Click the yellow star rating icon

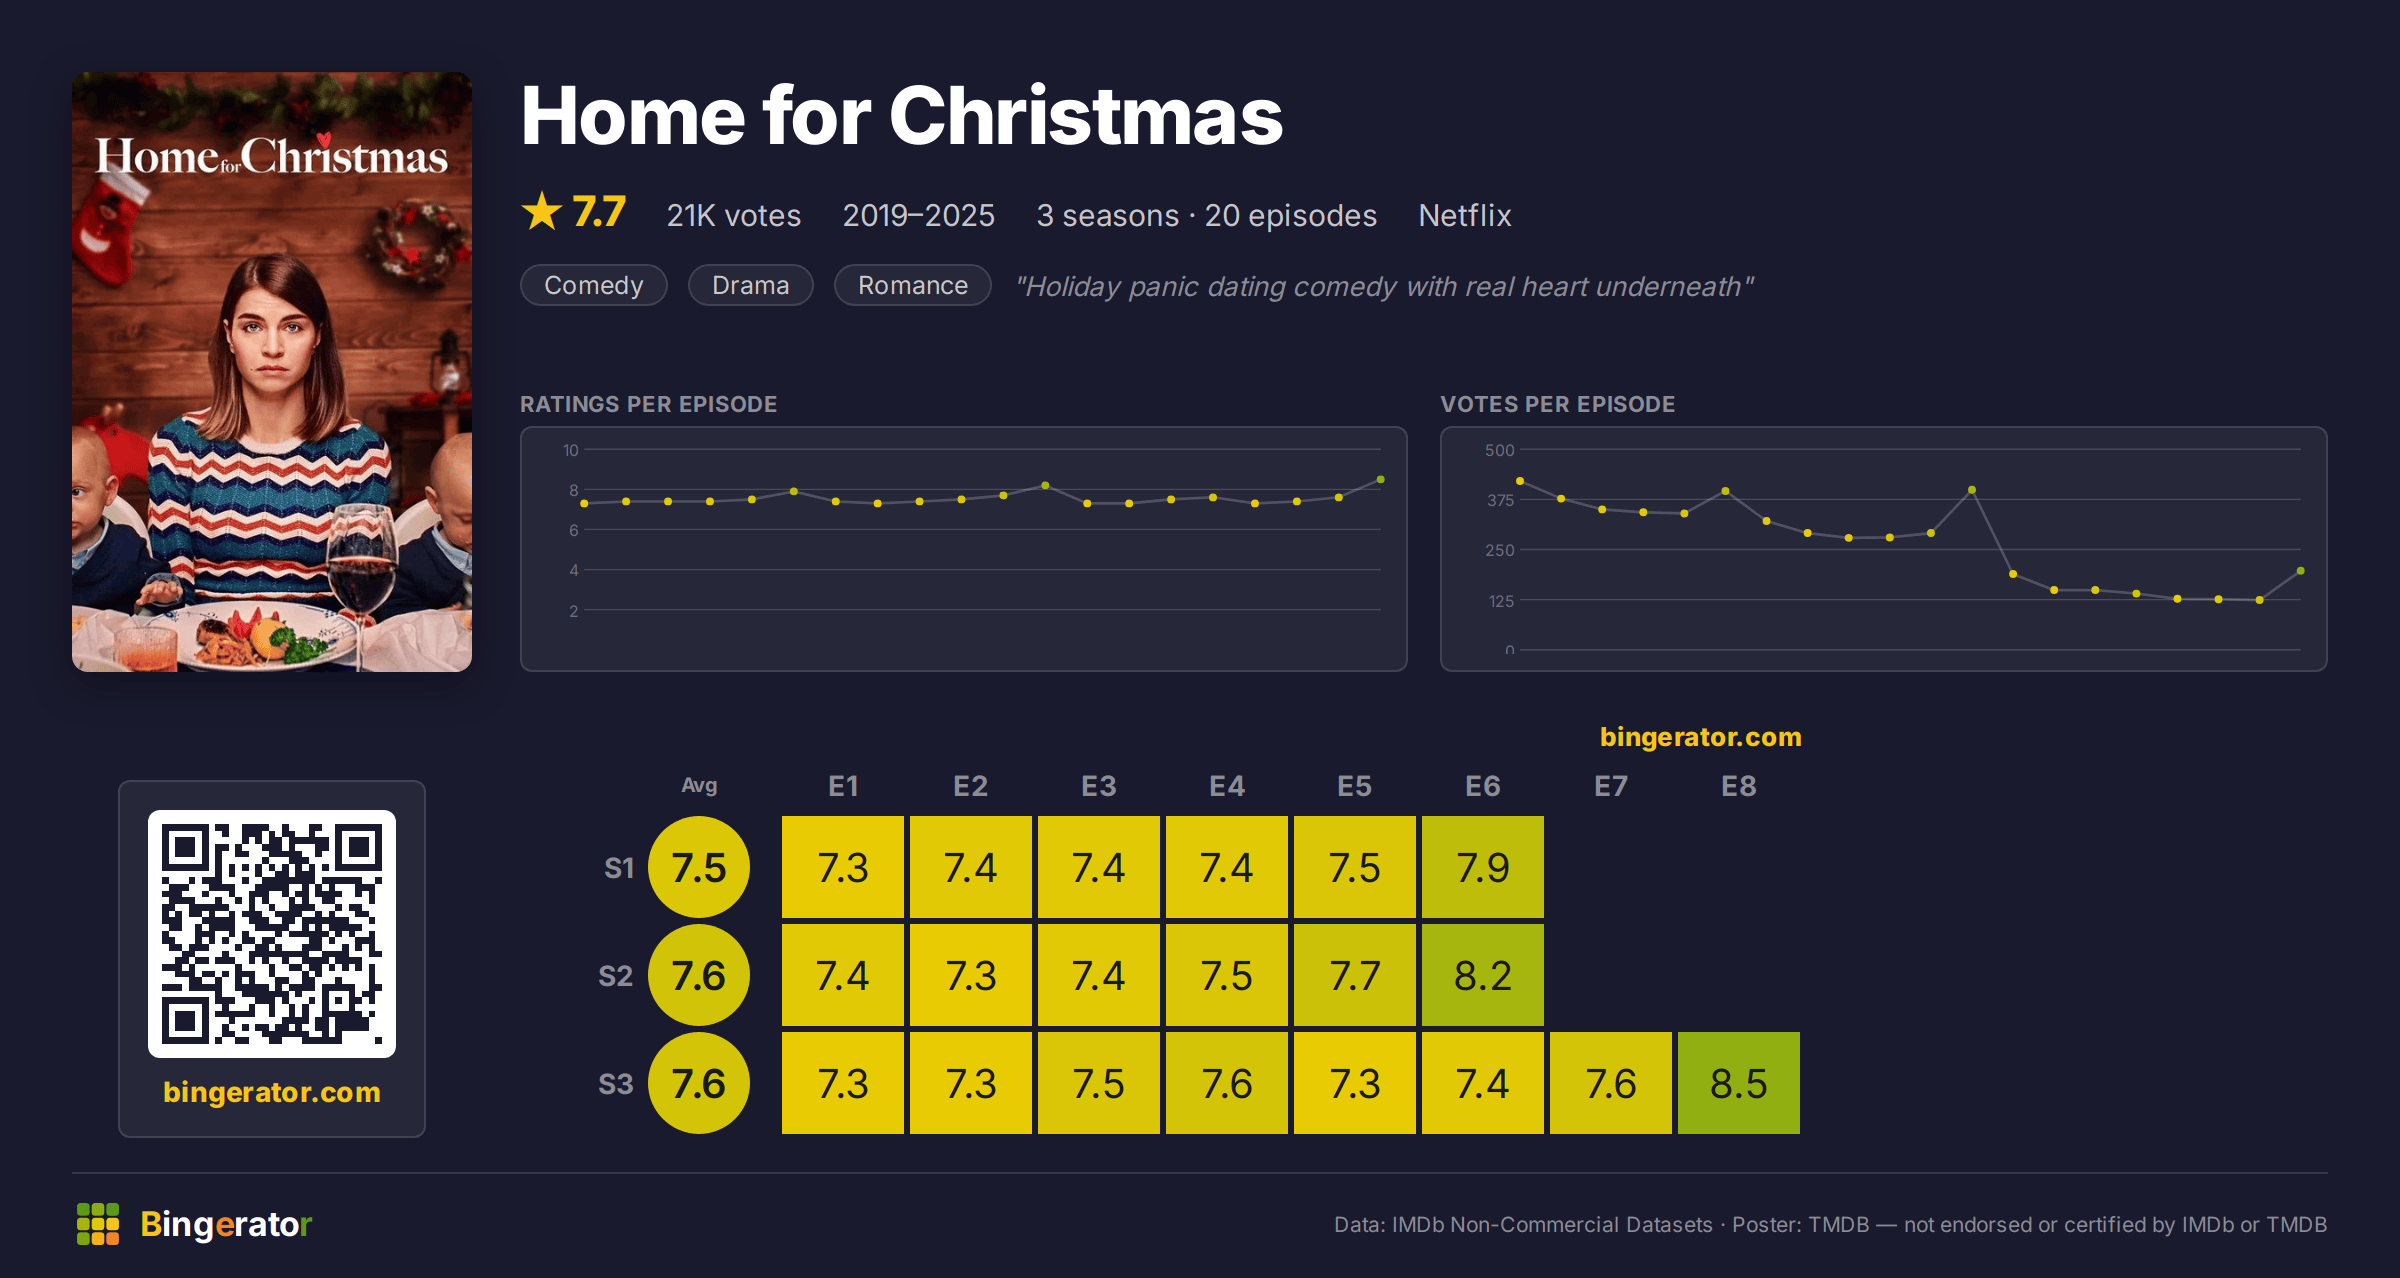point(542,211)
